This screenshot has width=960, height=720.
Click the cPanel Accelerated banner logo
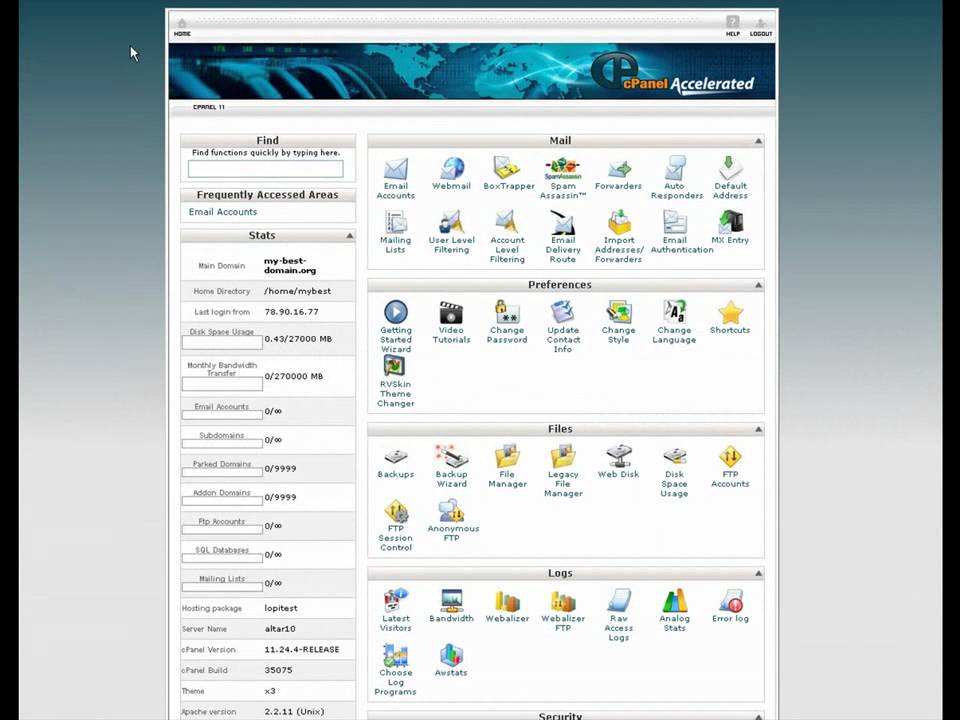[672, 73]
